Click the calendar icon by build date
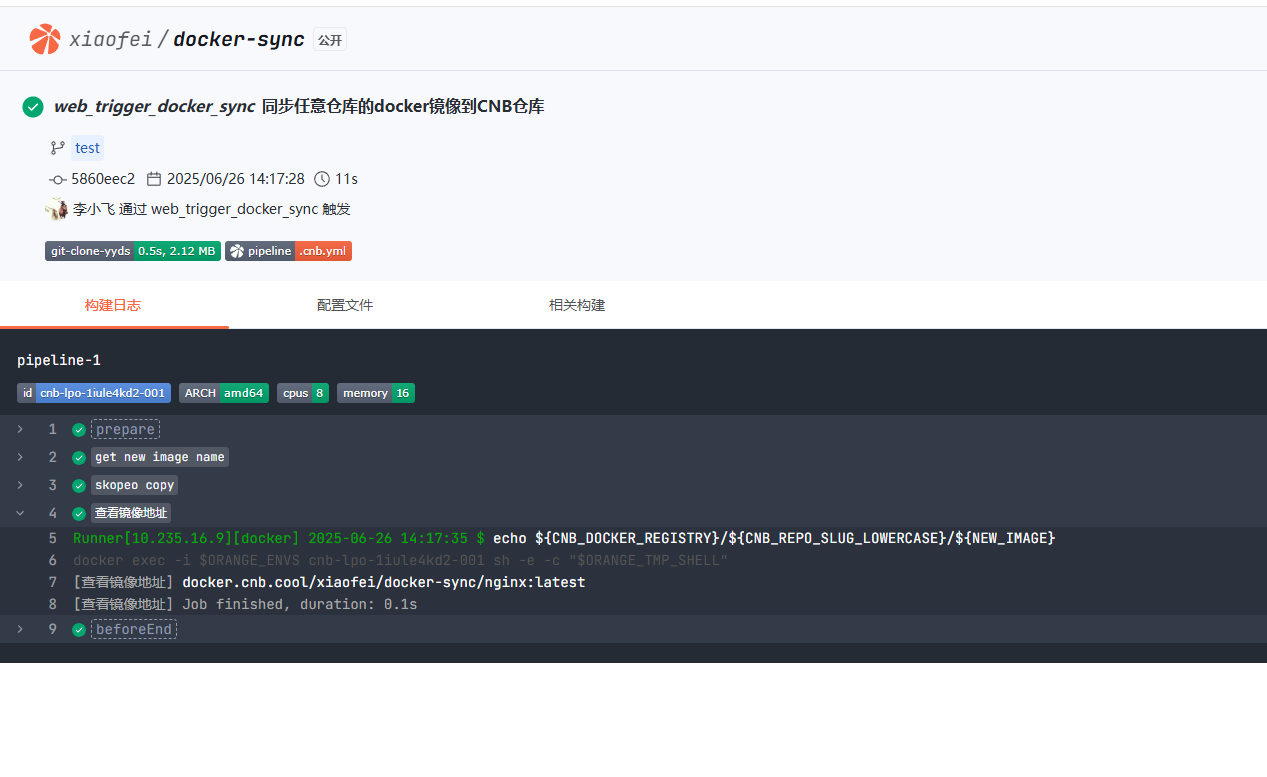The image size is (1267, 777). click(x=154, y=179)
